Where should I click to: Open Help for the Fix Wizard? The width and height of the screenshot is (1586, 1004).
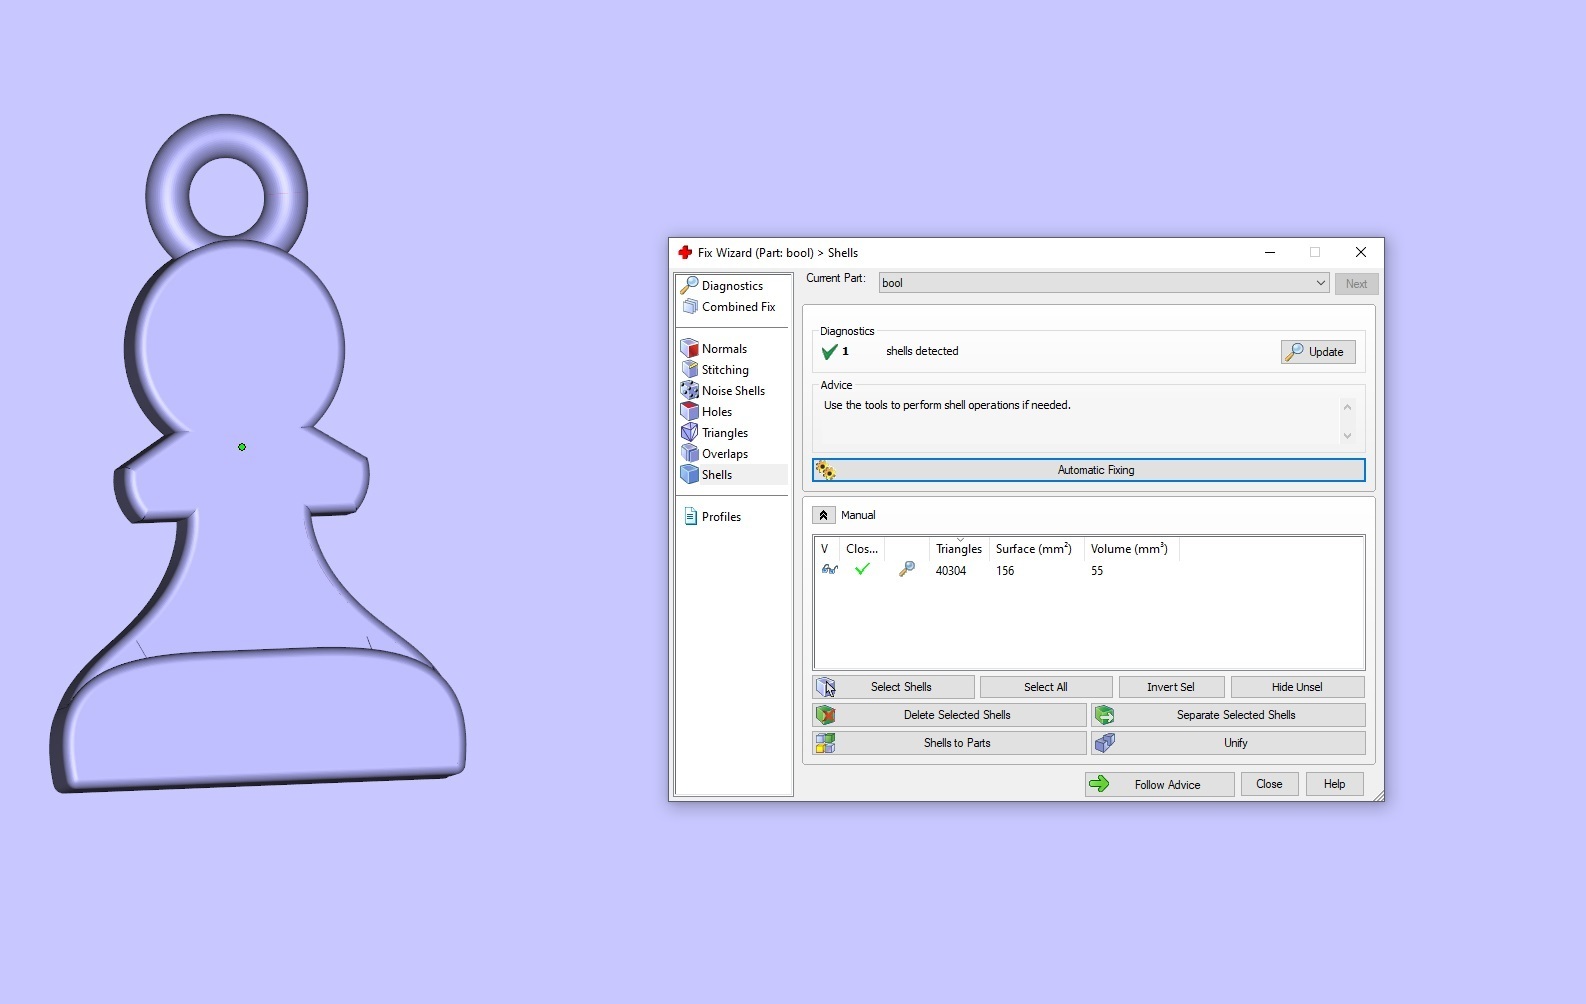point(1334,784)
